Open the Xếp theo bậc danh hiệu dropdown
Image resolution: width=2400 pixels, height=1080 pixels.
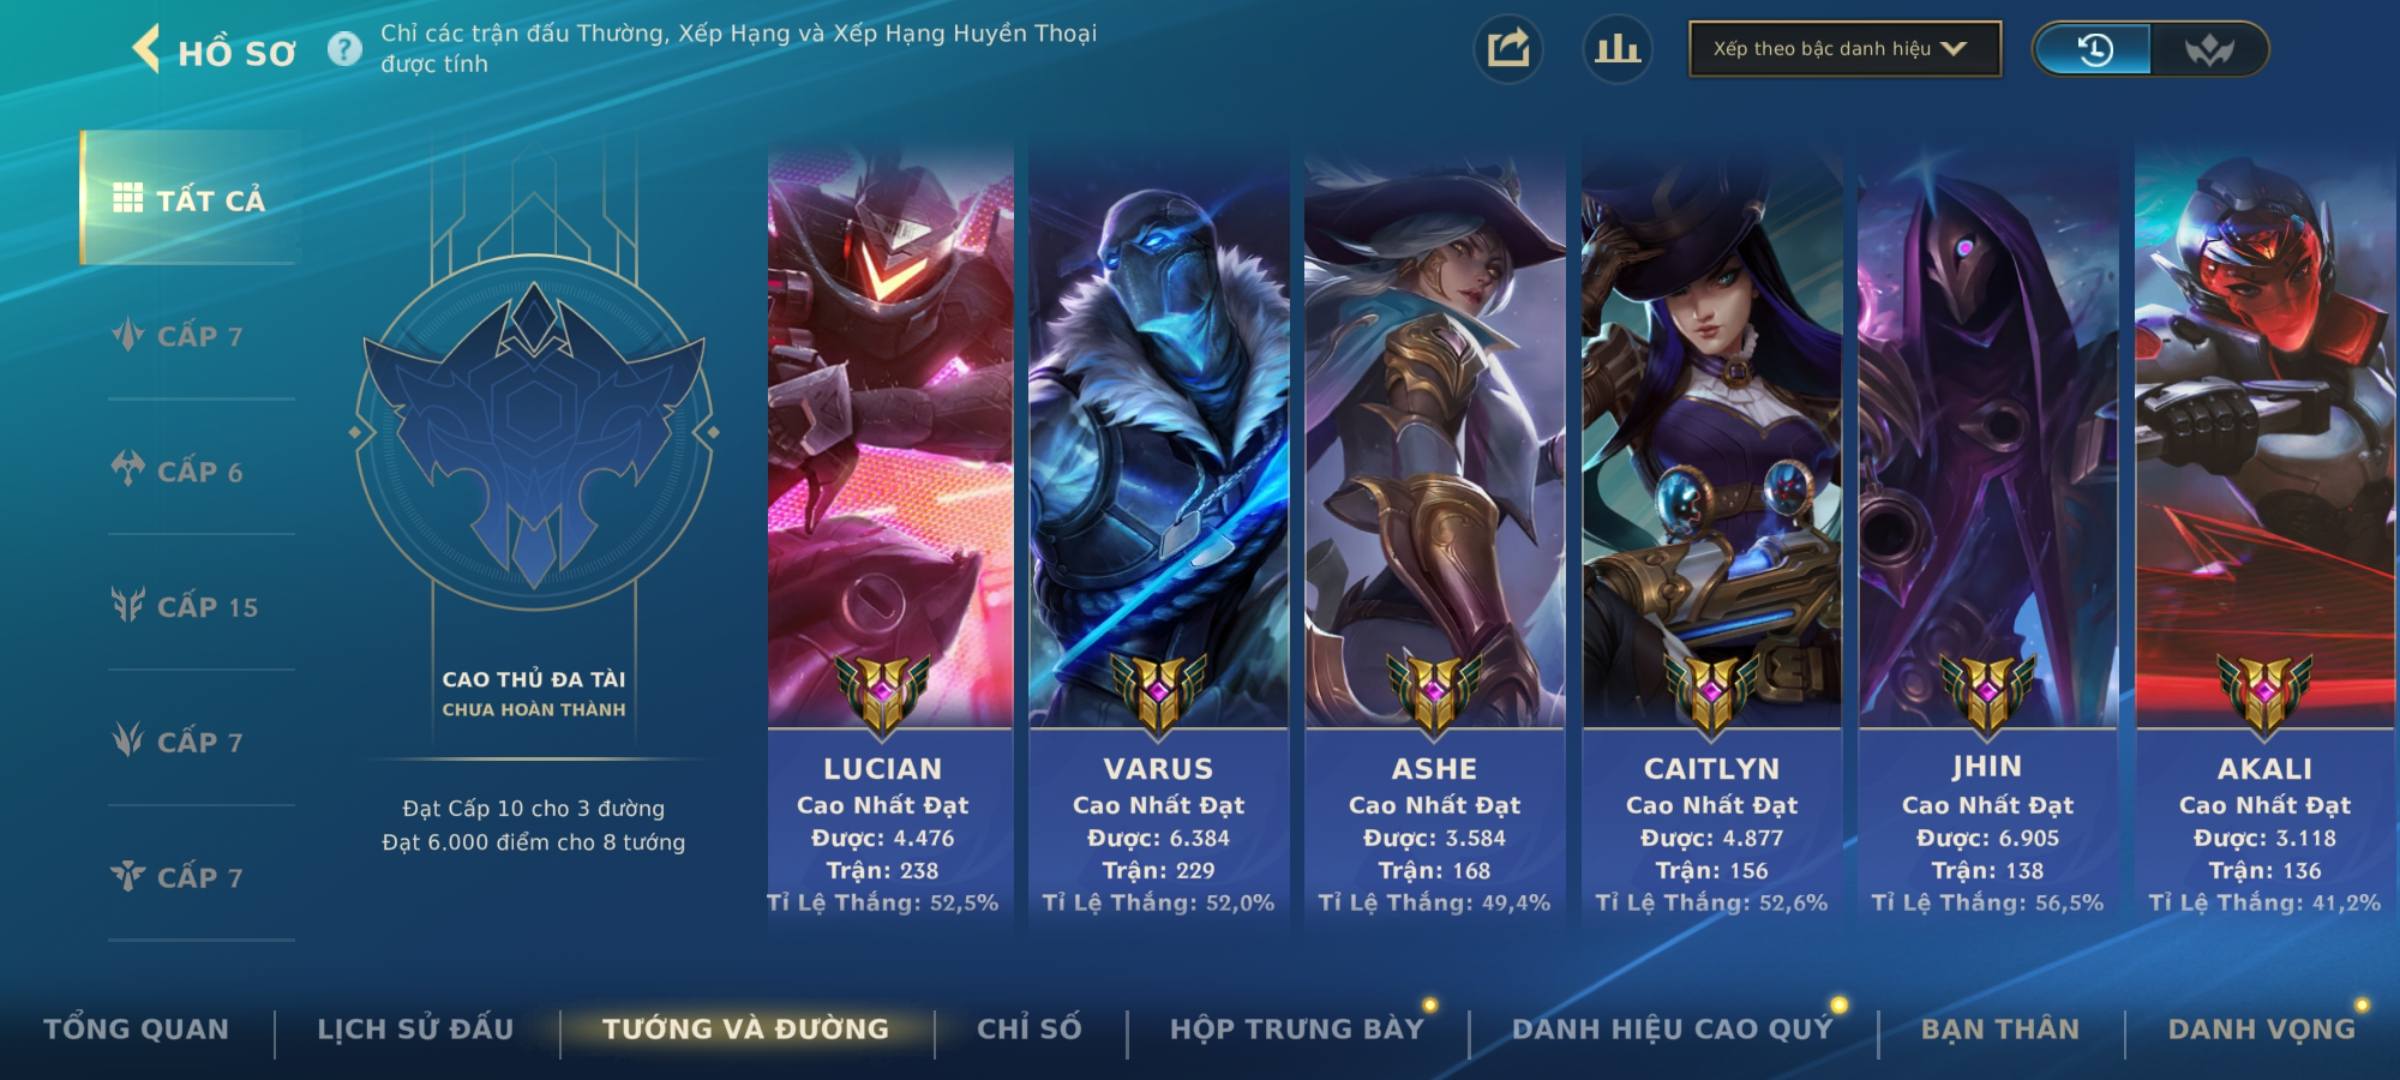(1845, 49)
